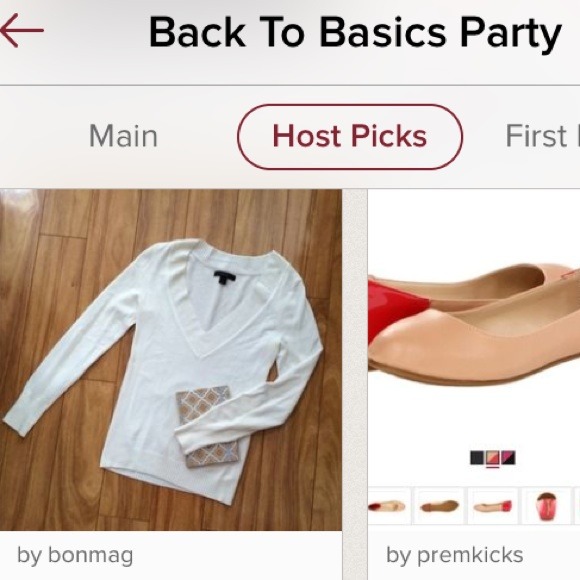
Task: Choose the nude and red color swatch
Action: tap(492, 458)
